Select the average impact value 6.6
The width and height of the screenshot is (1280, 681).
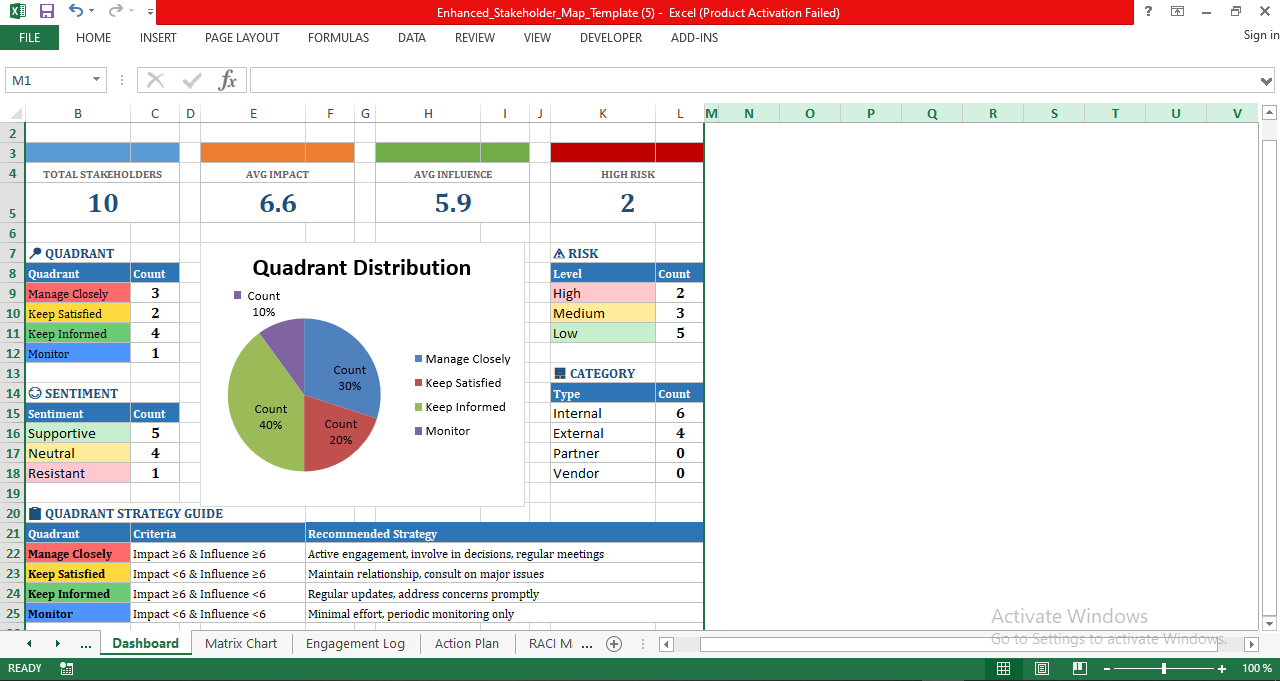coord(278,204)
